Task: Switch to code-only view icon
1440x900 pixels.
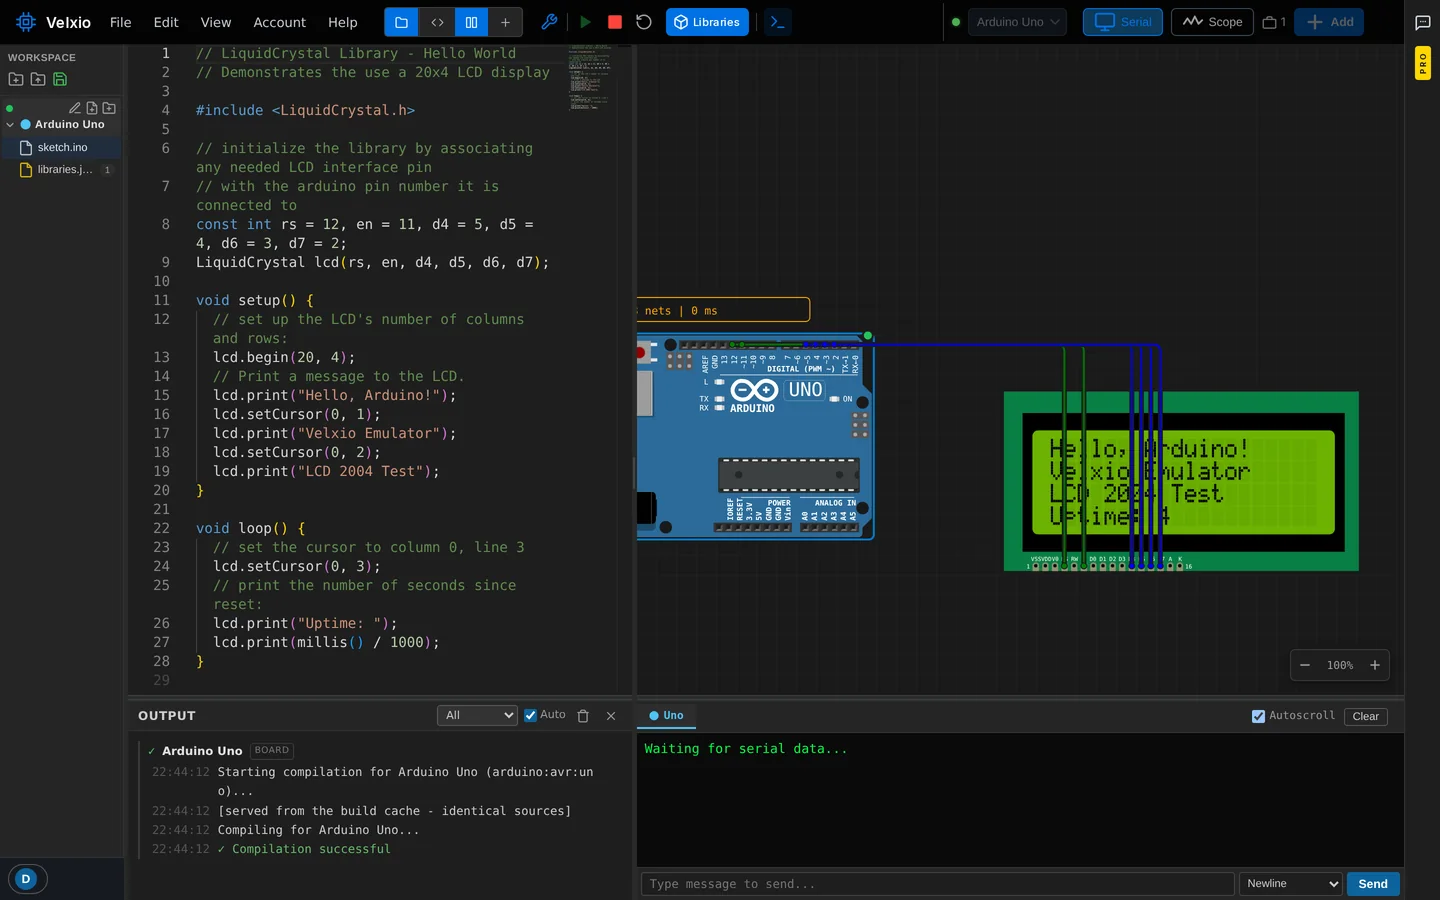Action: [x=437, y=22]
